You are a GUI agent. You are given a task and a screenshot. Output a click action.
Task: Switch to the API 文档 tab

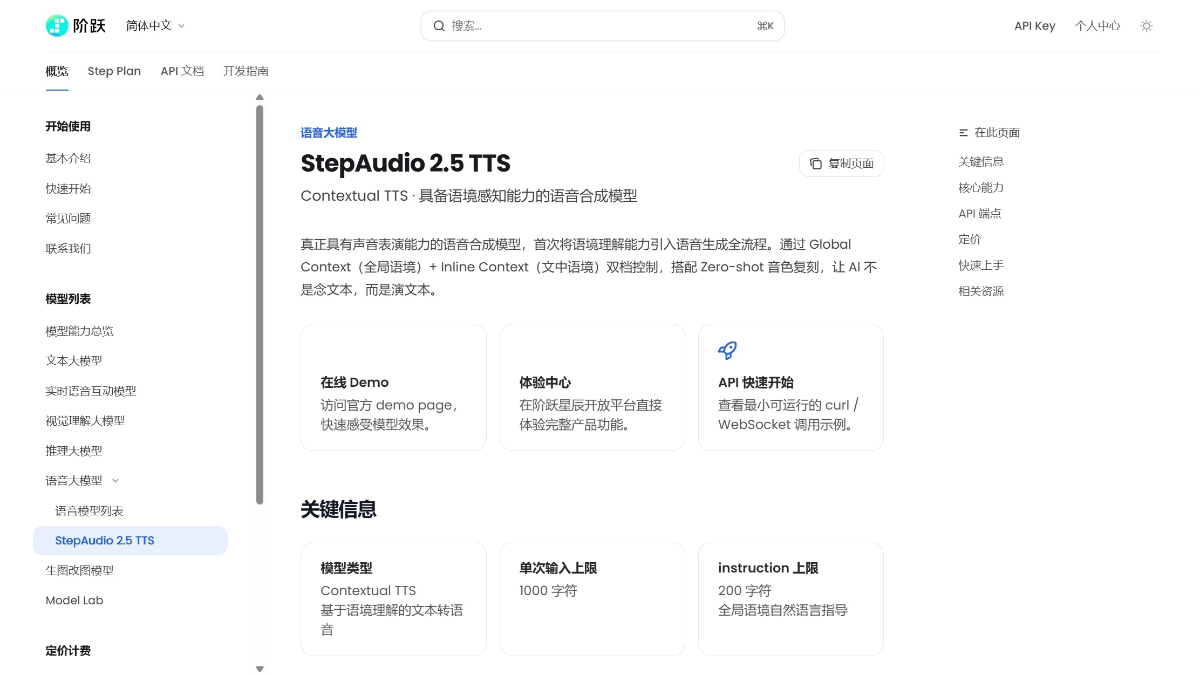(182, 71)
